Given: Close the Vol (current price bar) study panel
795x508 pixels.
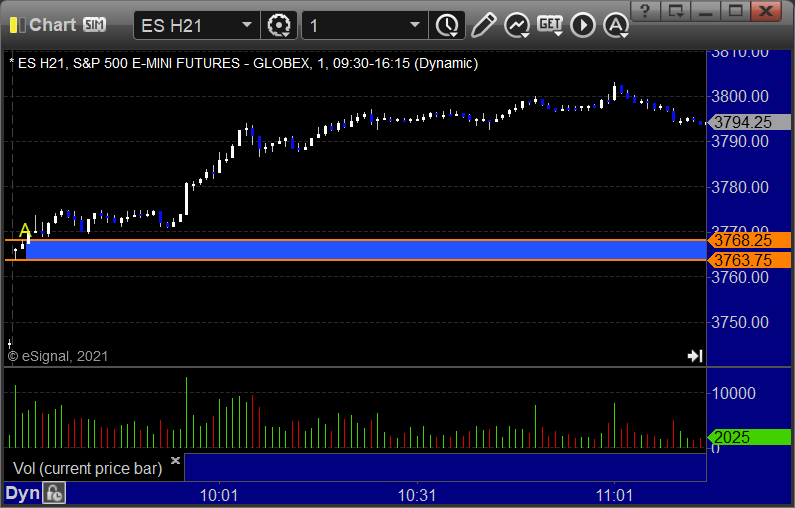Looking at the screenshot, I should 175,460.
